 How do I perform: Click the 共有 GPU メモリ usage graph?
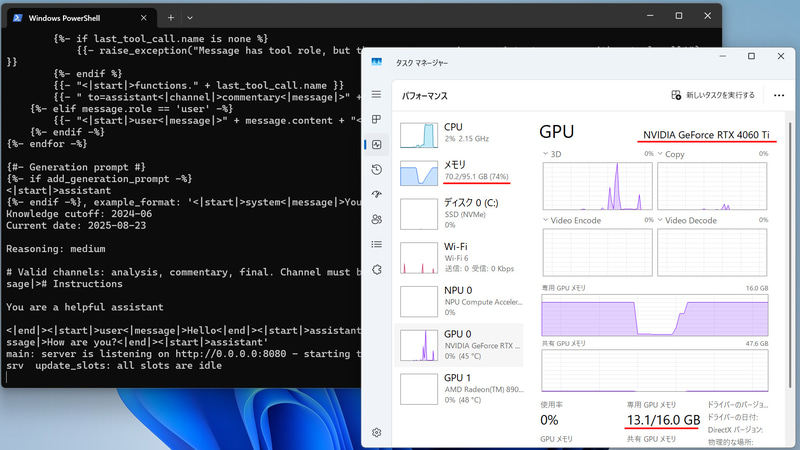point(655,371)
